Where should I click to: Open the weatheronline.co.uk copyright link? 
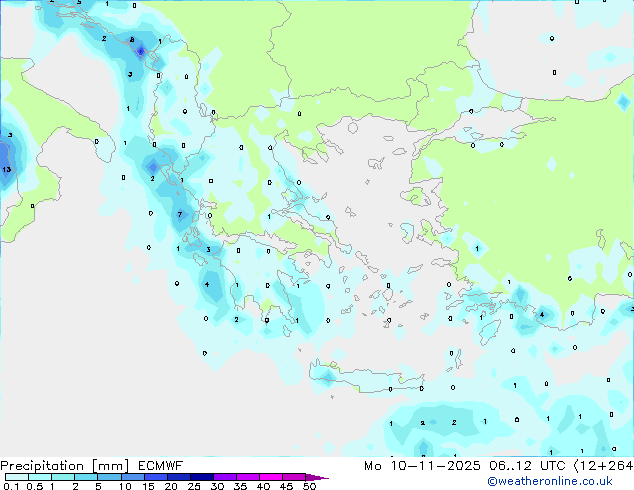click(x=550, y=481)
